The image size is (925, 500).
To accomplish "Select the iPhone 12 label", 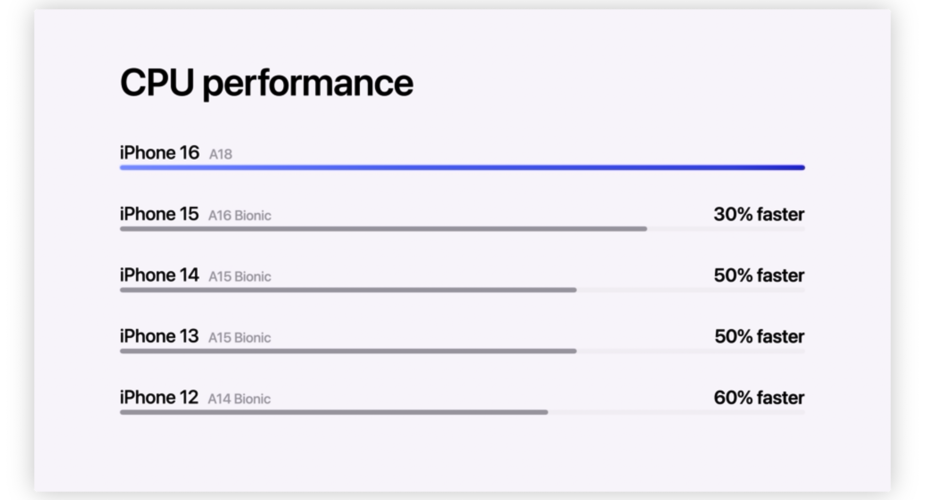I will point(159,397).
